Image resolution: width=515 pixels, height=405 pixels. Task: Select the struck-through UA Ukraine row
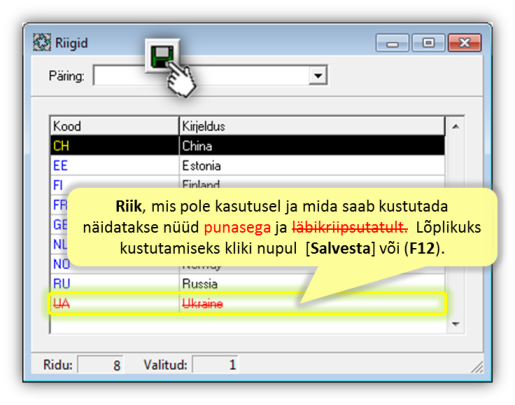point(247,303)
